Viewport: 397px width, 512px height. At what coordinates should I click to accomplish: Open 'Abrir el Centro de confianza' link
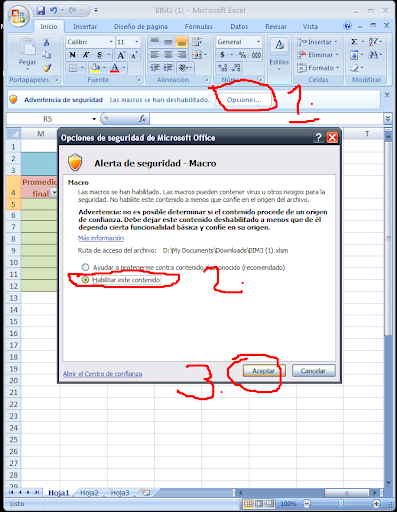pyautogui.click(x=103, y=374)
